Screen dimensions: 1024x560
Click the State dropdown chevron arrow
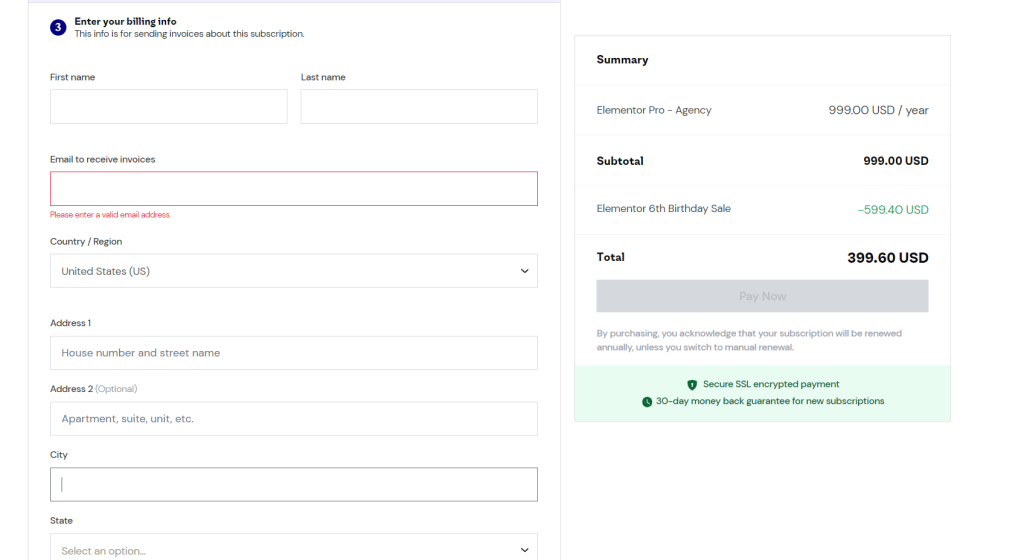524,550
